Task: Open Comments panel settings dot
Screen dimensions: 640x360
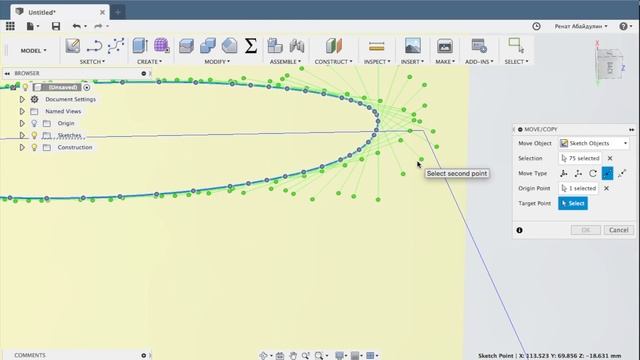Action: click(x=144, y=356)
